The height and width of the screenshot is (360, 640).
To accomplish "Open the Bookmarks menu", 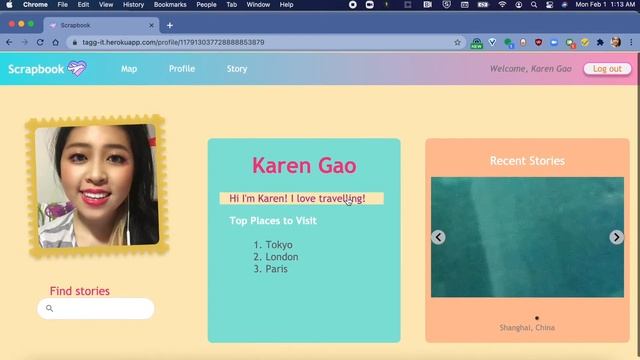I will pyautogui.click(x=170, y=5).
